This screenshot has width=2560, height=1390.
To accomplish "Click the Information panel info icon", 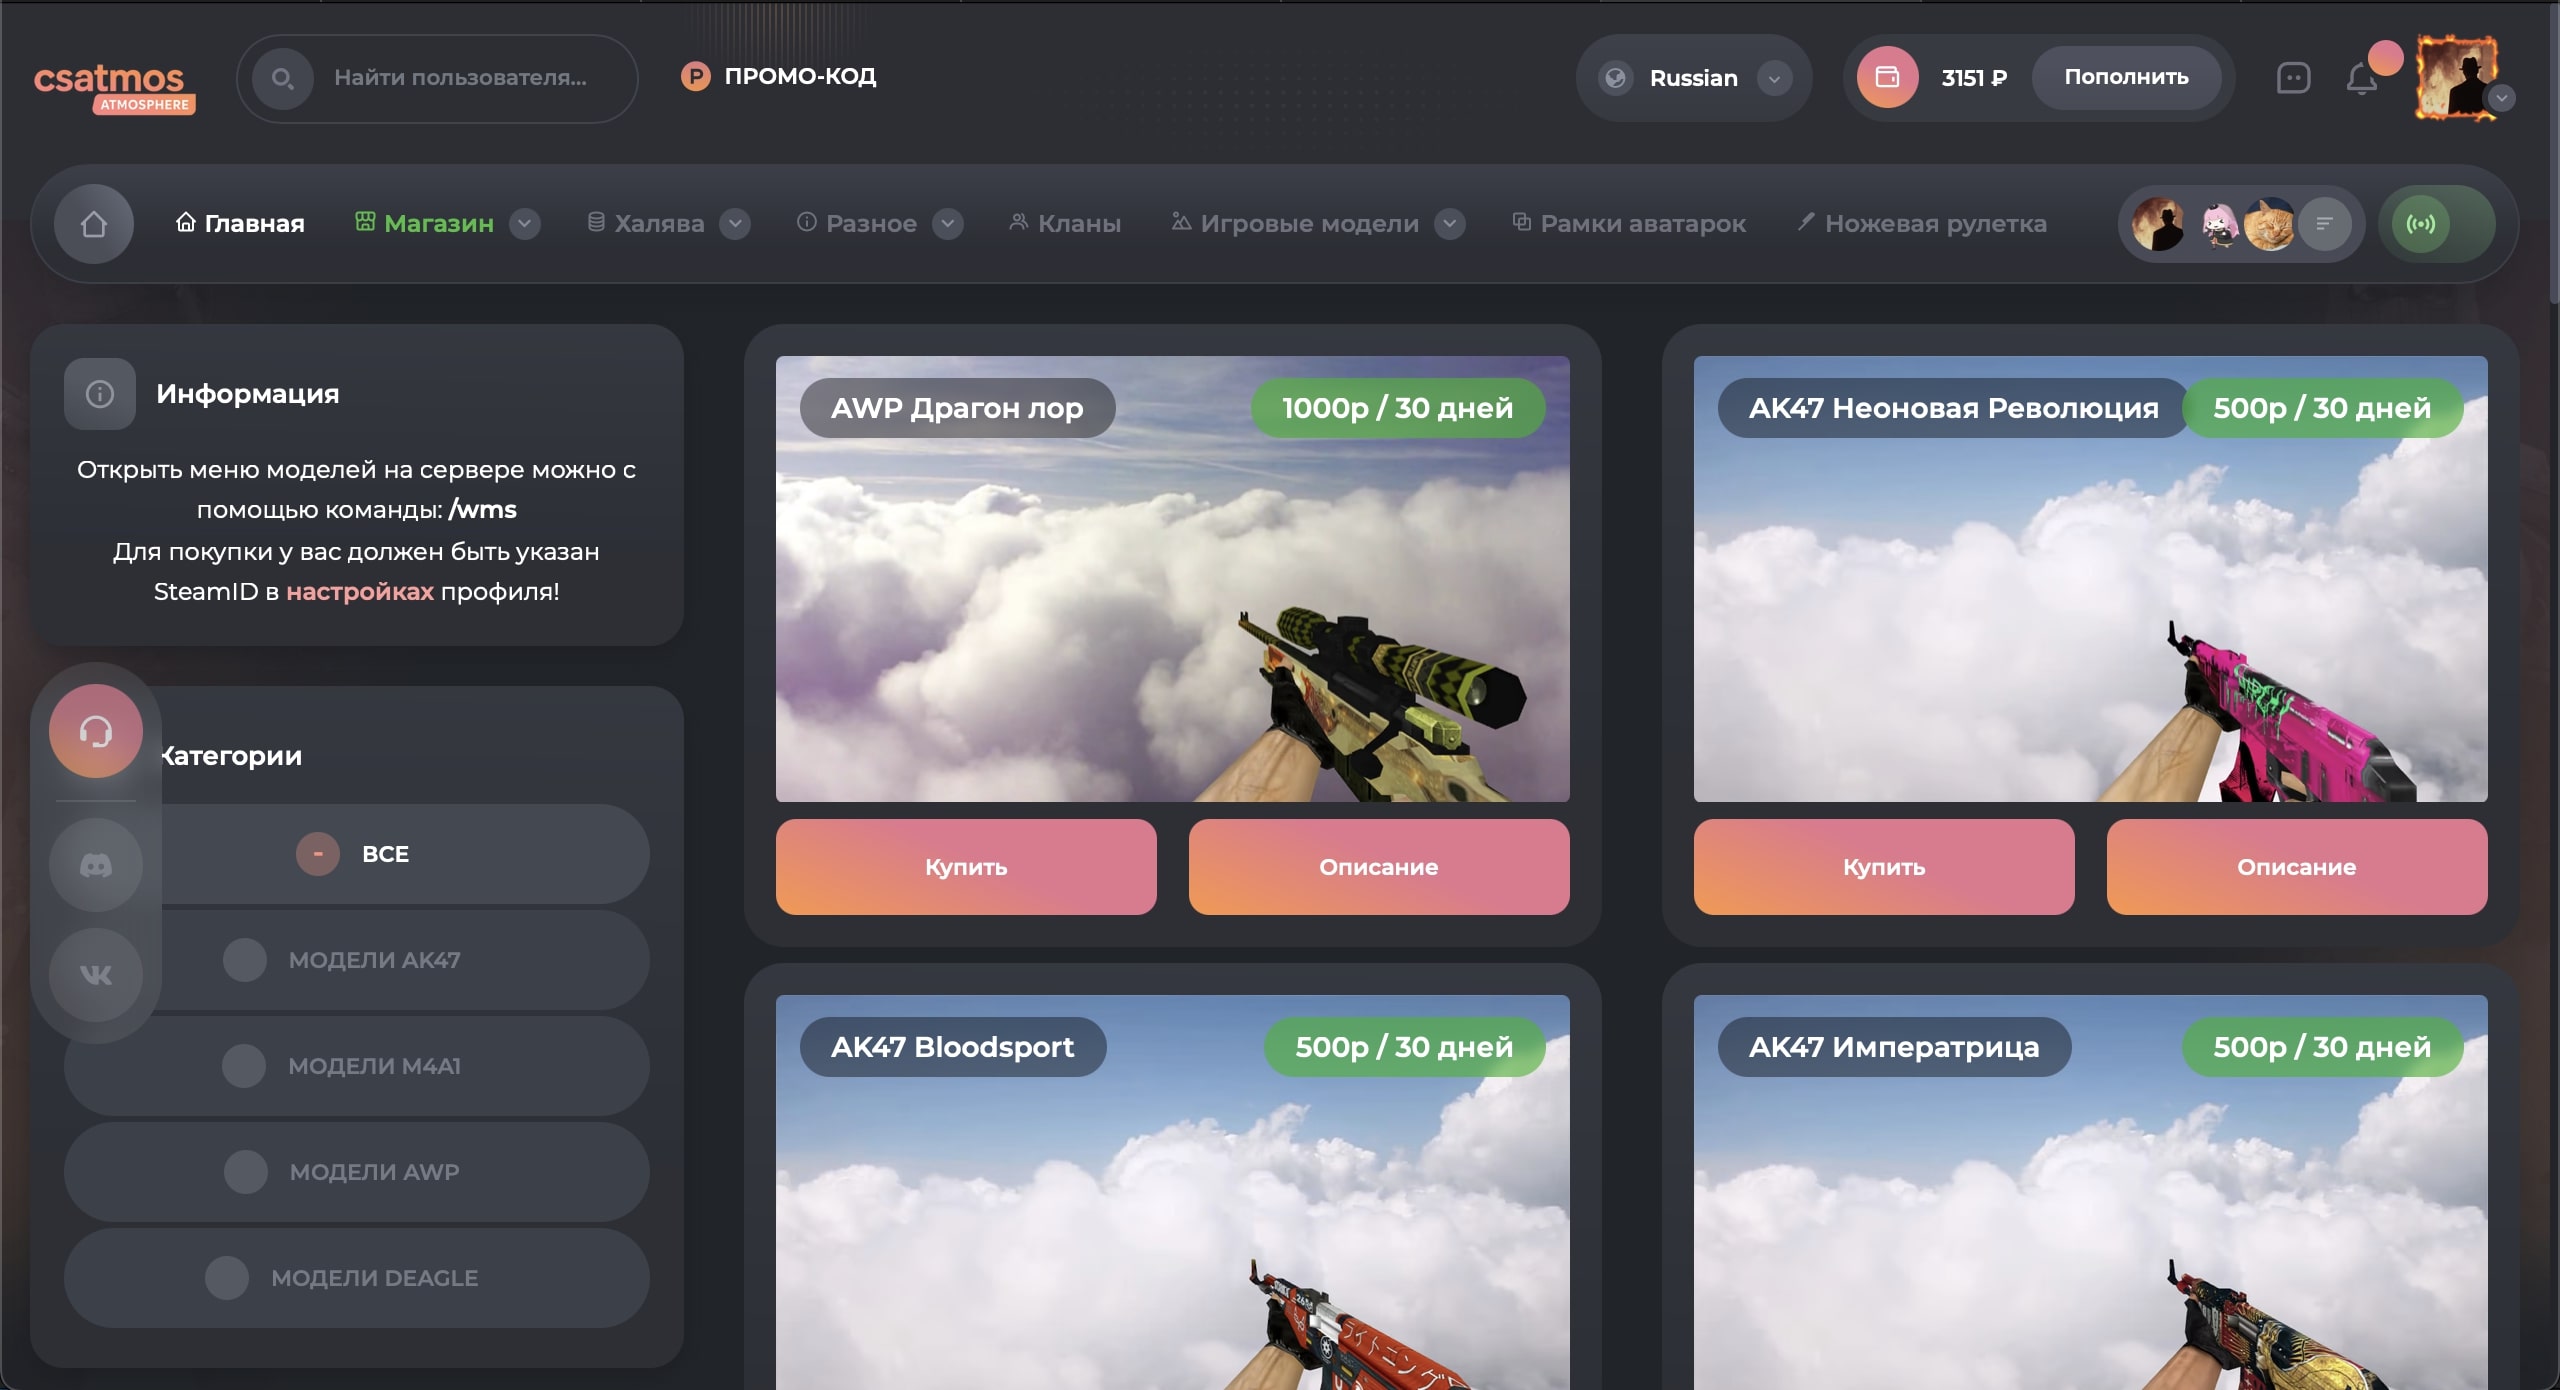I will [100, 394].
